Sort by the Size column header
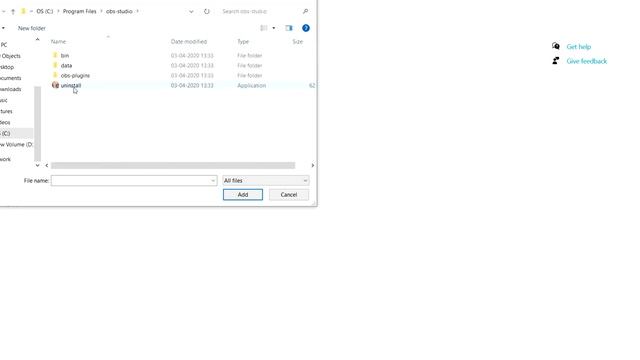The height and width of the screenshot is (360, 640). point(298,42)
